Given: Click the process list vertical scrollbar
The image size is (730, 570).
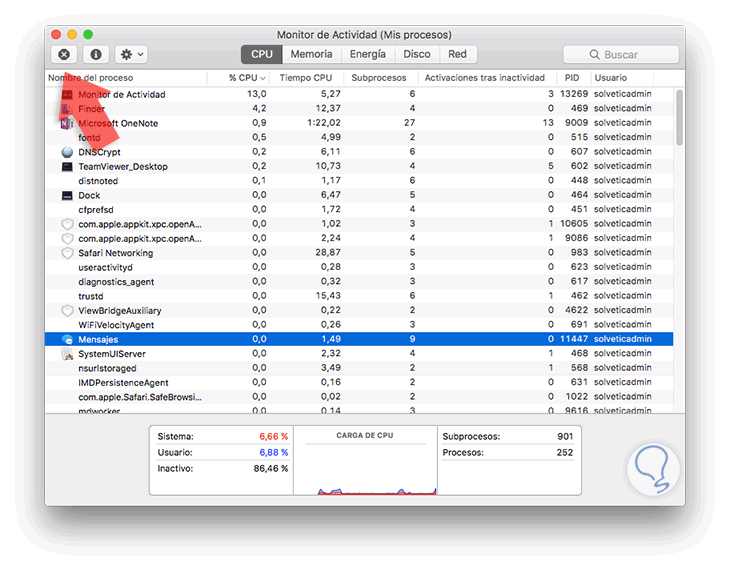Looking at the screenshot, I should pos(679,117).
